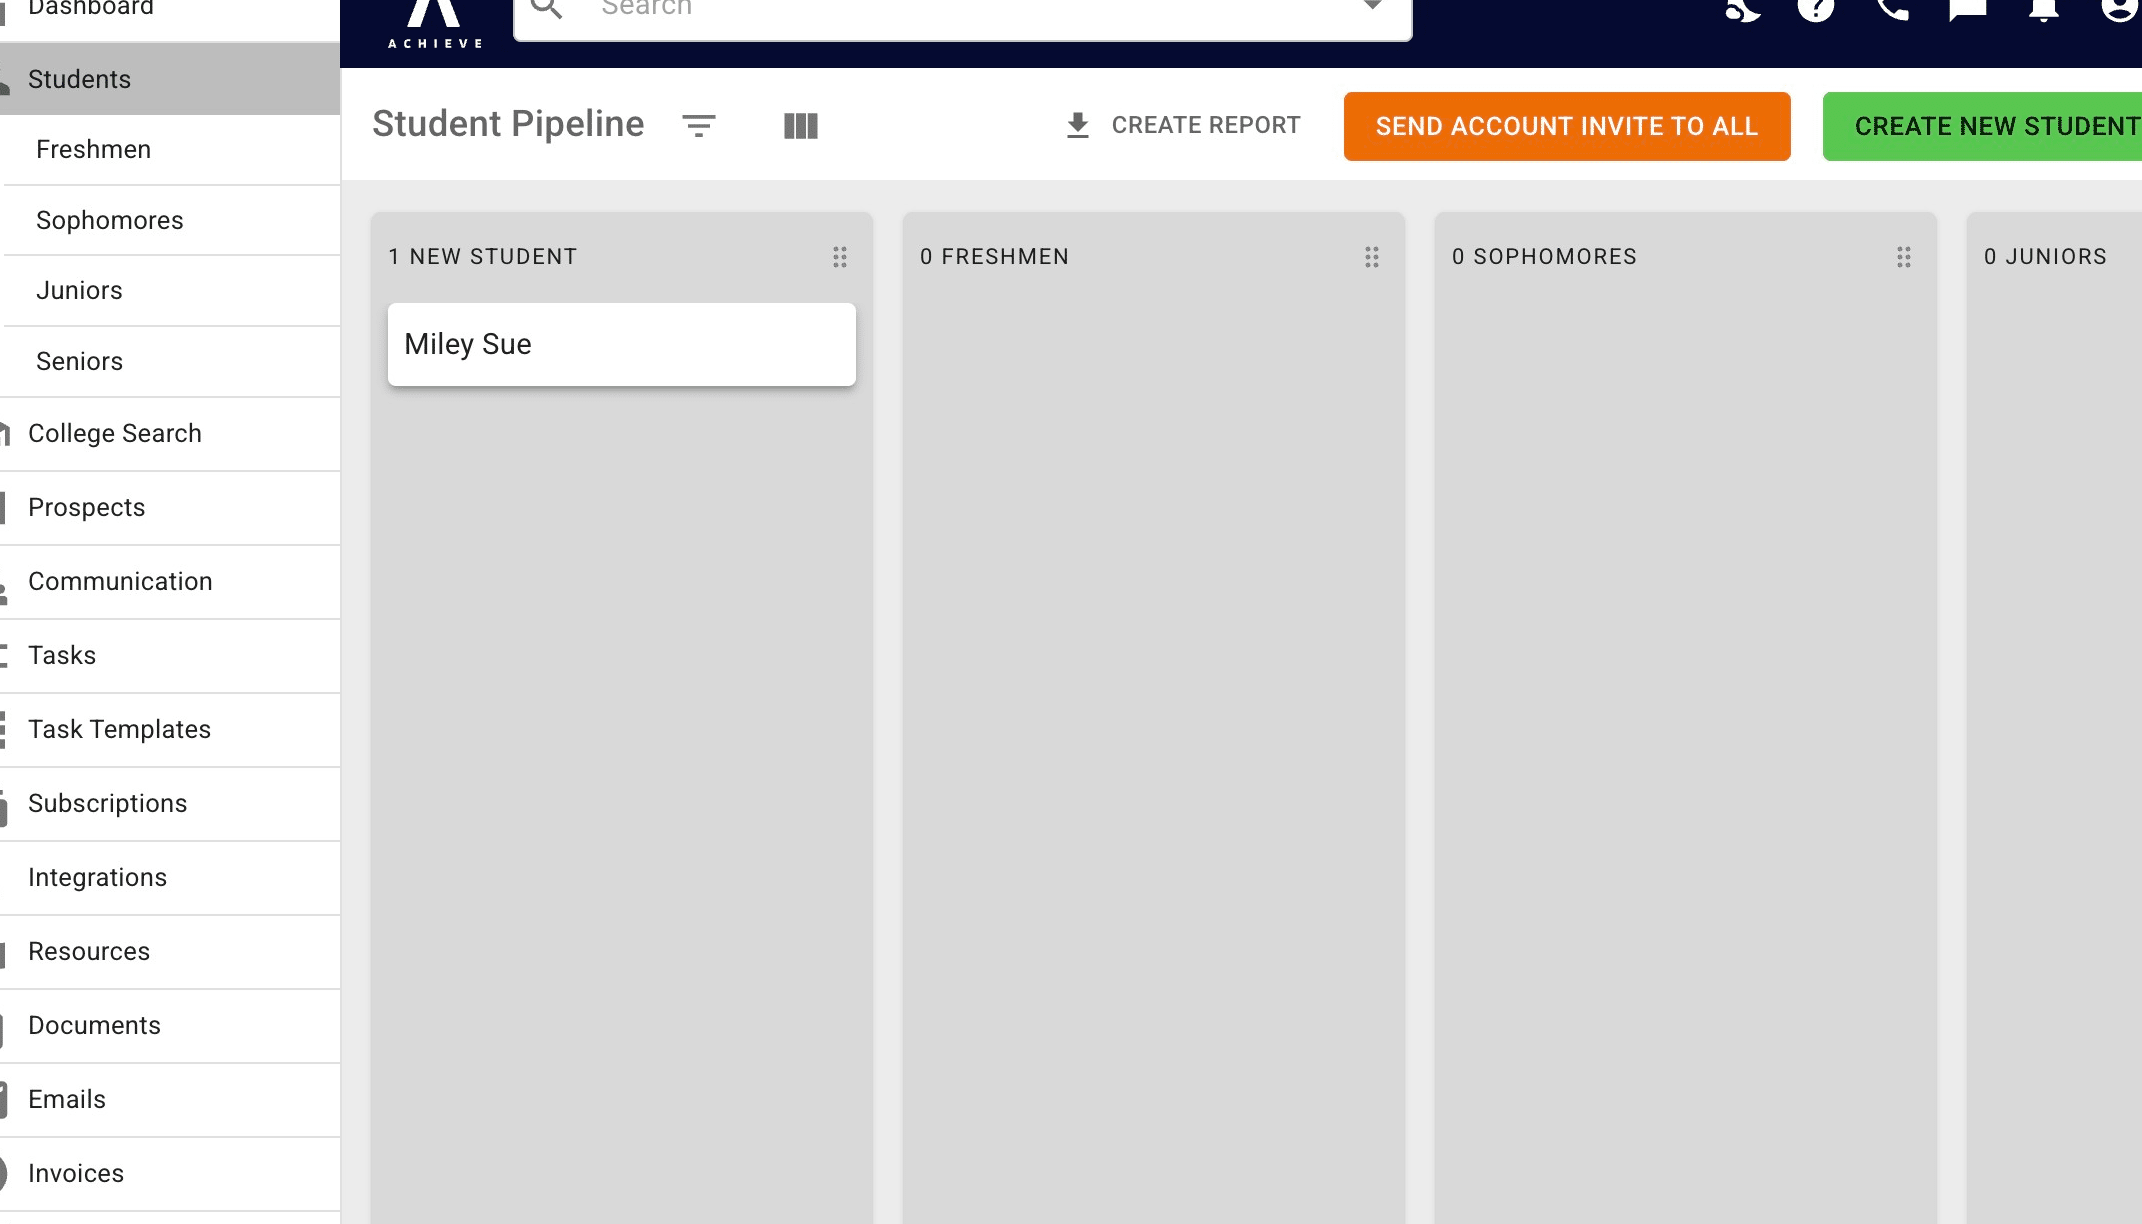2142x1224 pixels.
Task: Click the search magnifier icon
Action: click(546, 8)
